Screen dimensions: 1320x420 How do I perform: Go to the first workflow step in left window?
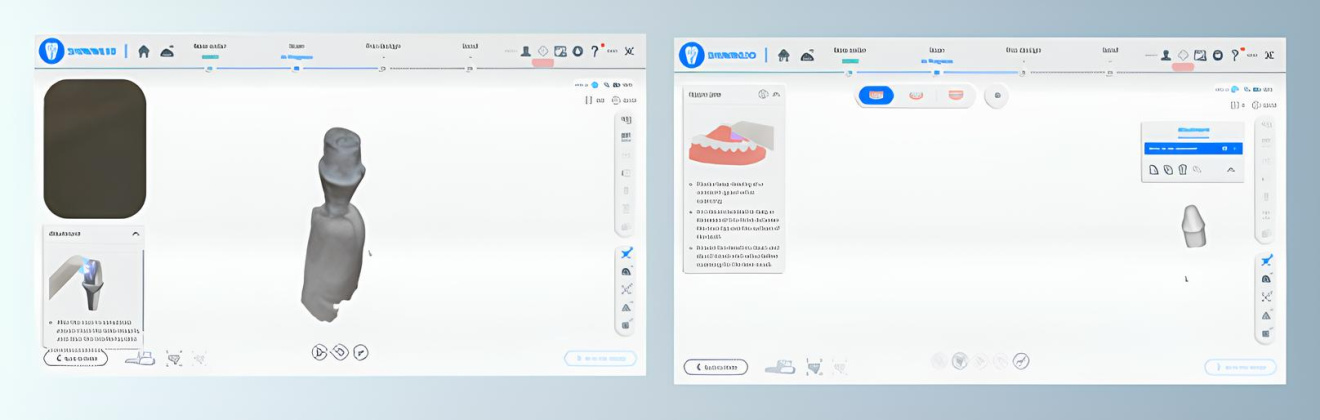209,69
